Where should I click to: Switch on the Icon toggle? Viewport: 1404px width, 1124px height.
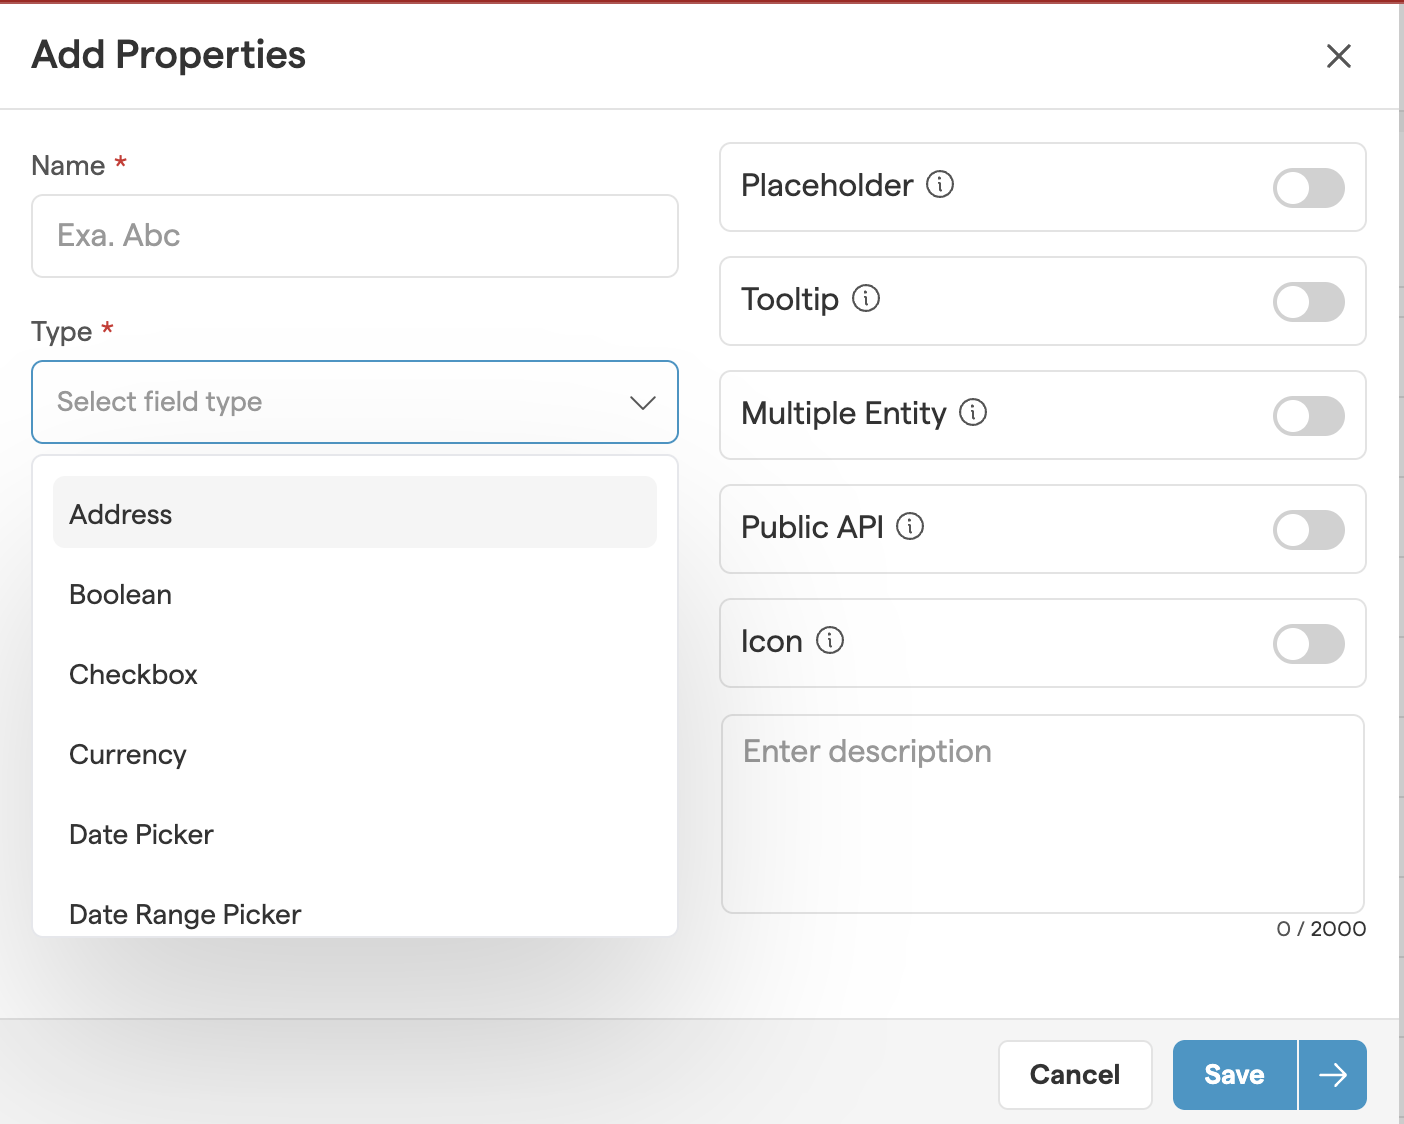tap(1308, 644)
